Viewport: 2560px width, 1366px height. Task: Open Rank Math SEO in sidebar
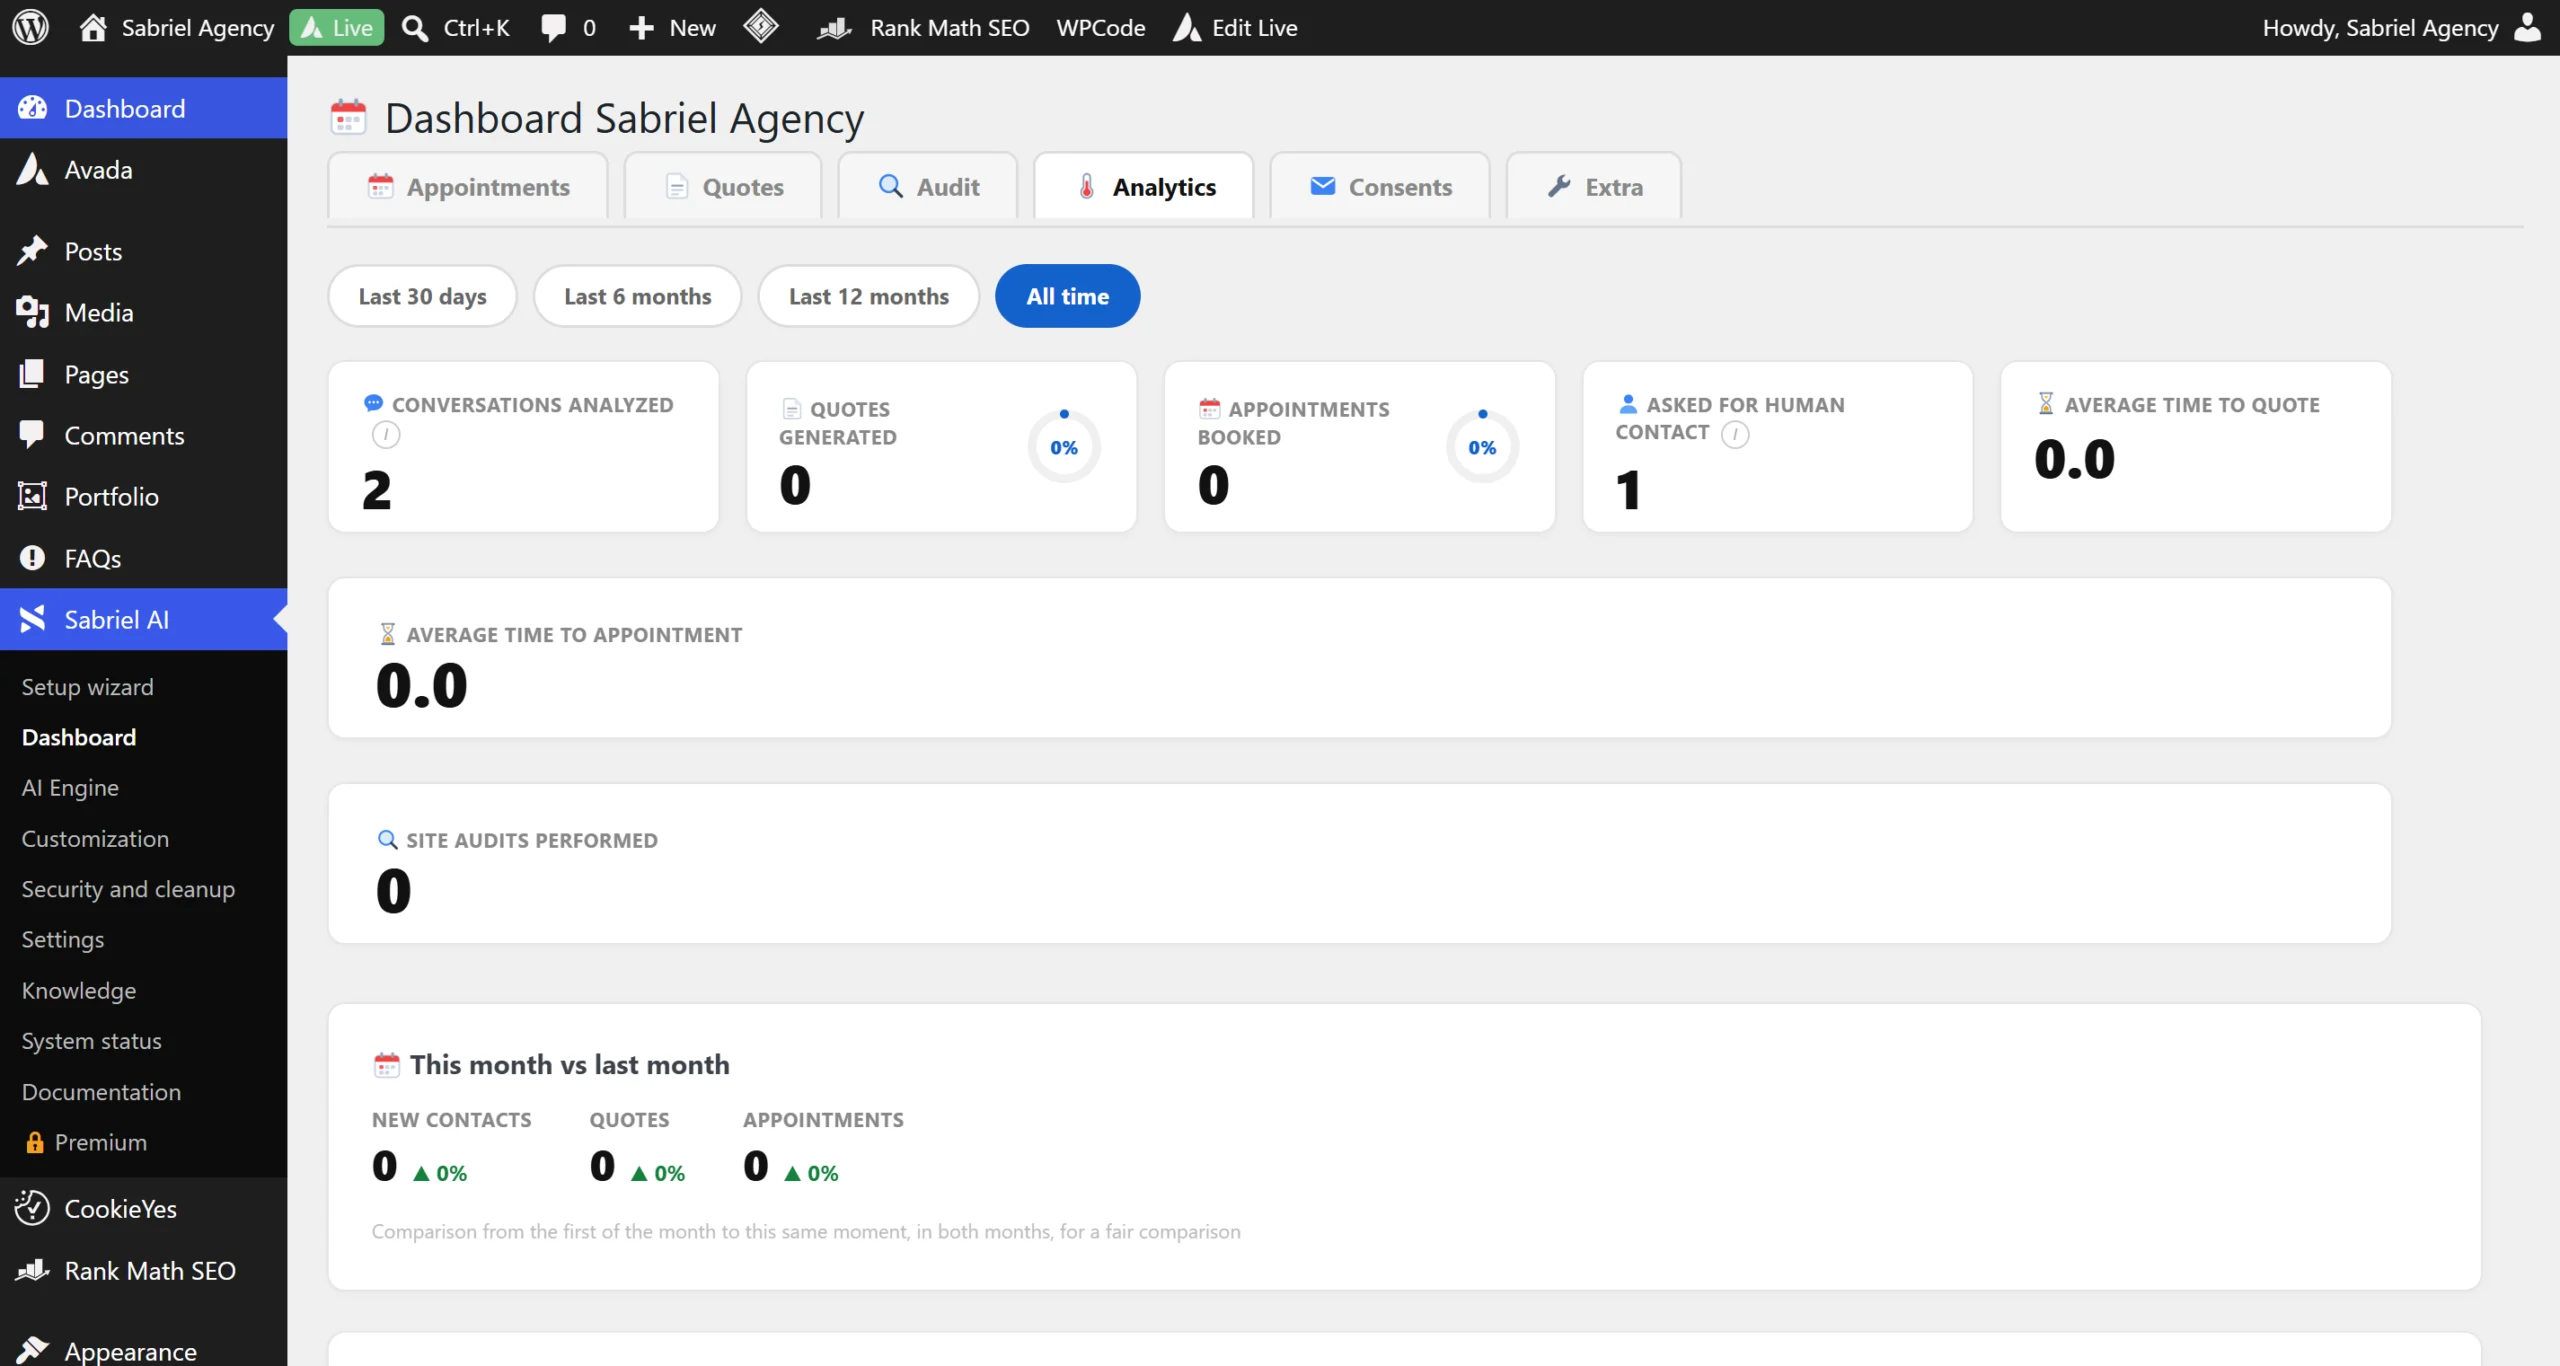(x=143, y=1270)
